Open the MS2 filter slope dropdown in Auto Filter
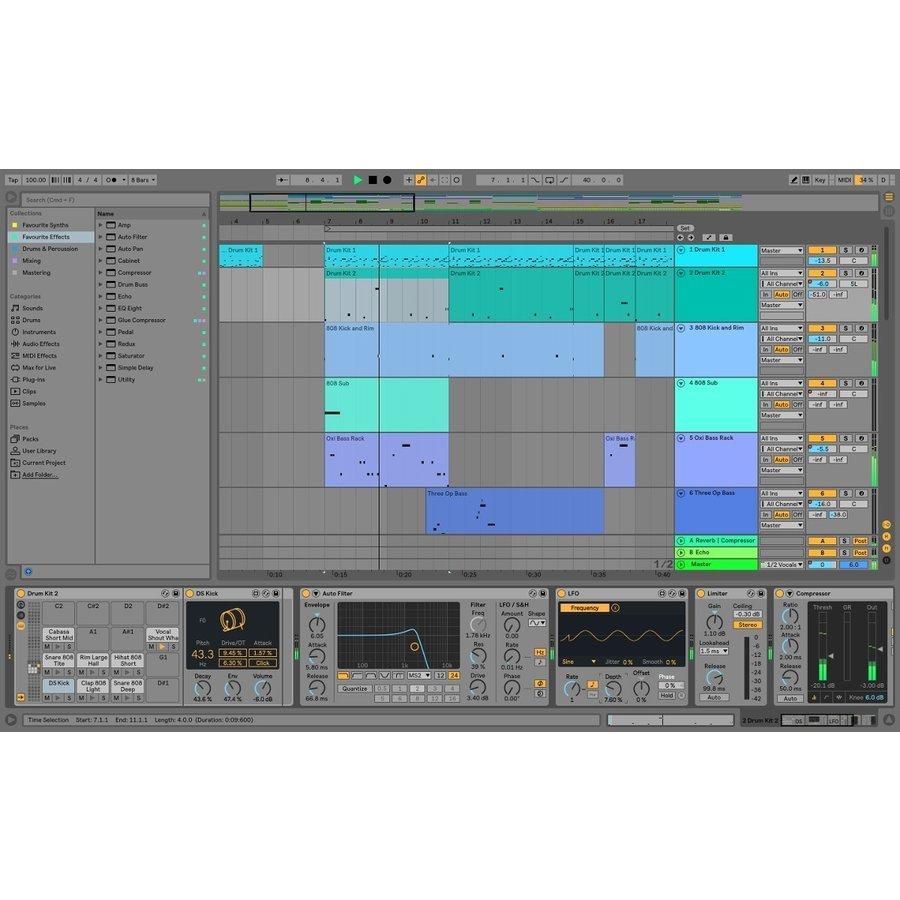This screenshot has height=900, width=900. point(418,675)
